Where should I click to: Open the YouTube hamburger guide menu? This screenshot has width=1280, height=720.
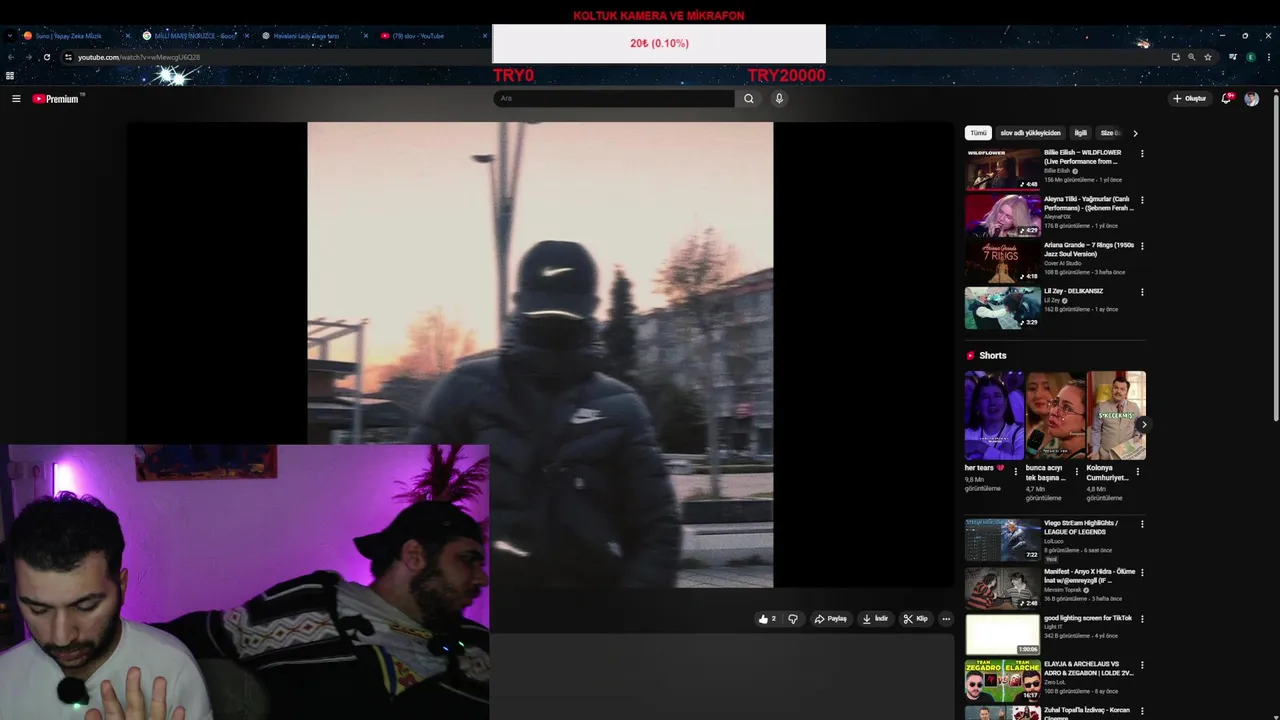pyautogui.click(x=16, y=98)
